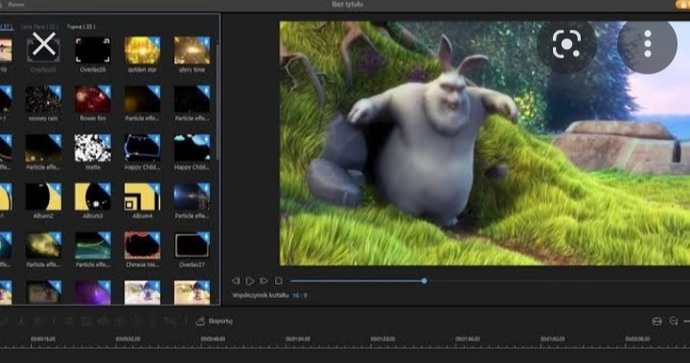Switch to the Frame (35) tab

tap(81, 27)
